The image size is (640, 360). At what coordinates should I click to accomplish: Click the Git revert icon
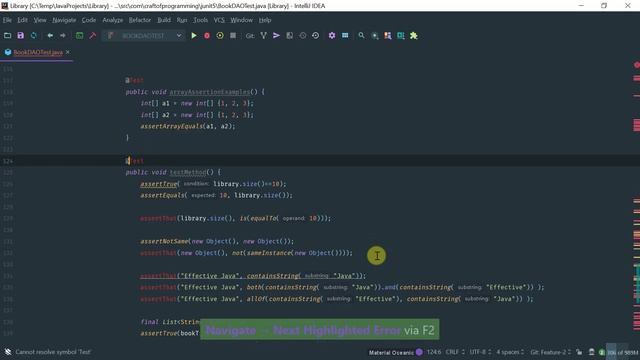coord(316,36)
